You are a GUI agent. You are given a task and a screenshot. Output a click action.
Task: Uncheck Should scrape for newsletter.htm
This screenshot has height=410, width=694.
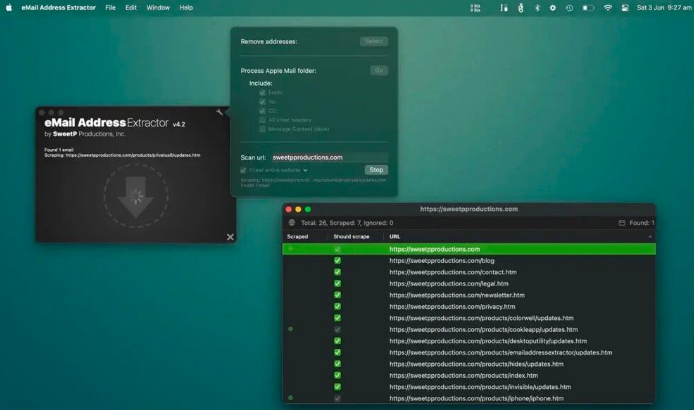click(337, 295)
